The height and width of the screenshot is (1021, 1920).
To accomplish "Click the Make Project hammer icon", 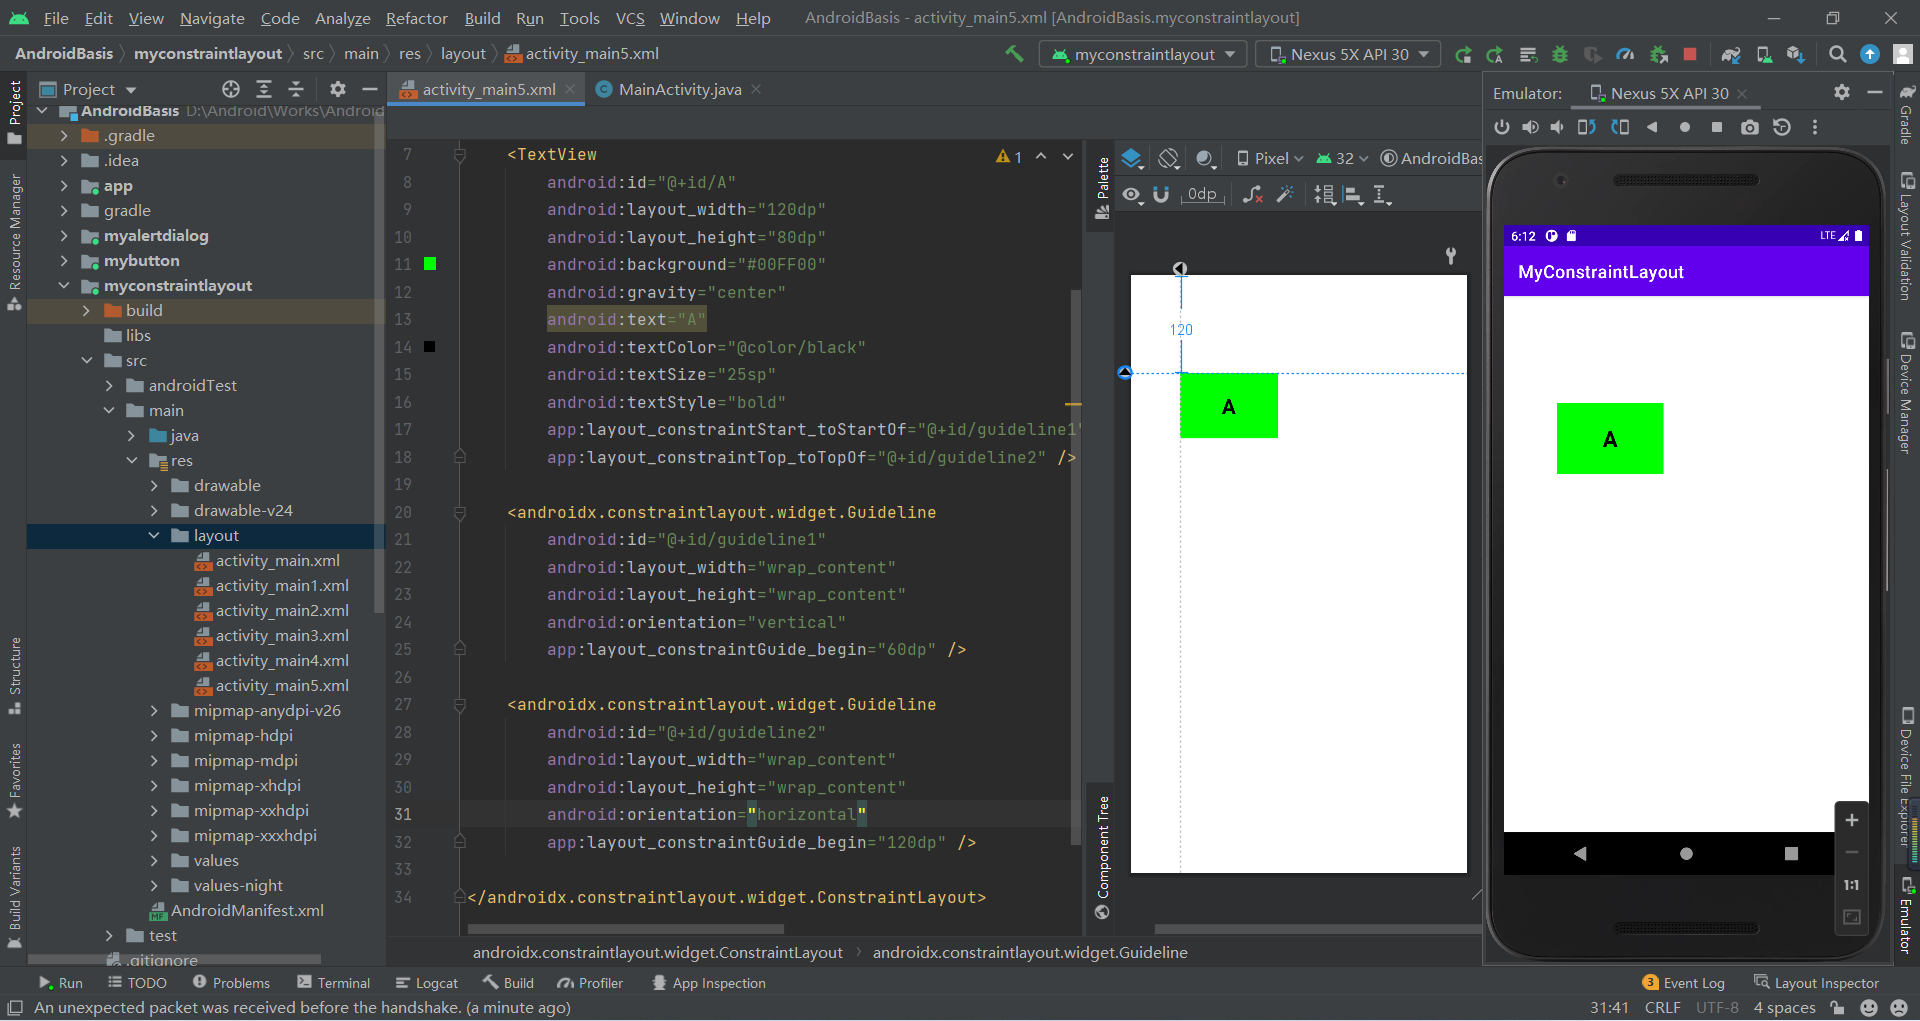I will click(x=1014, y=54).
